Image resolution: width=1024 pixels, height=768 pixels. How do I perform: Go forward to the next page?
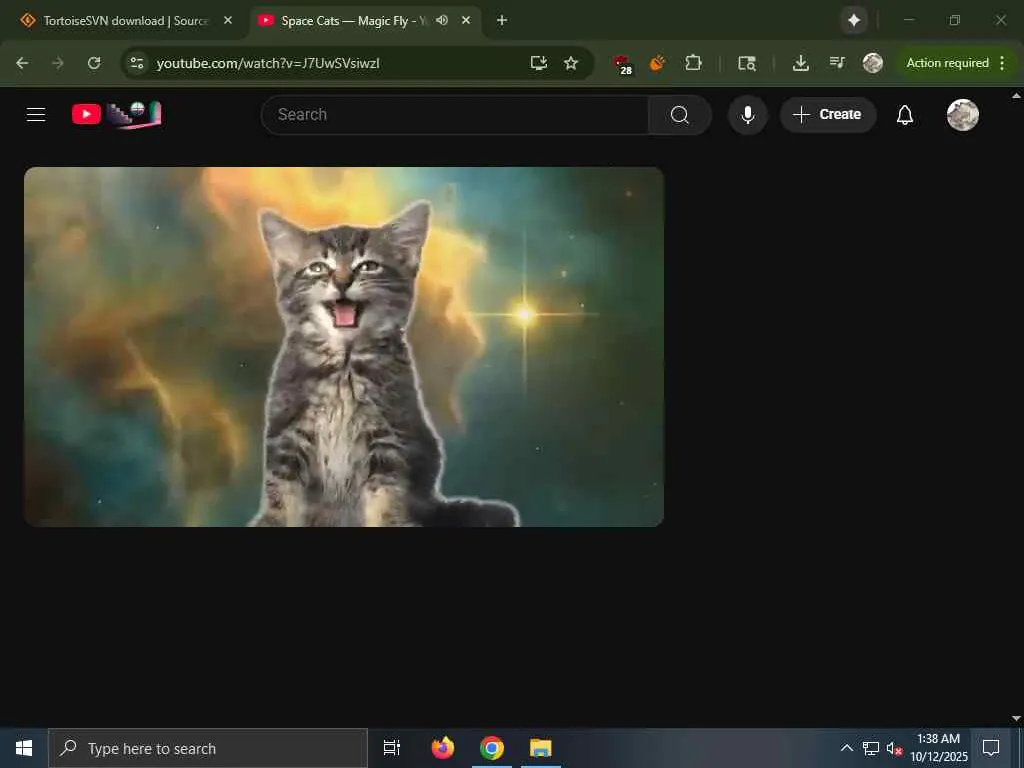pos(58,63)
